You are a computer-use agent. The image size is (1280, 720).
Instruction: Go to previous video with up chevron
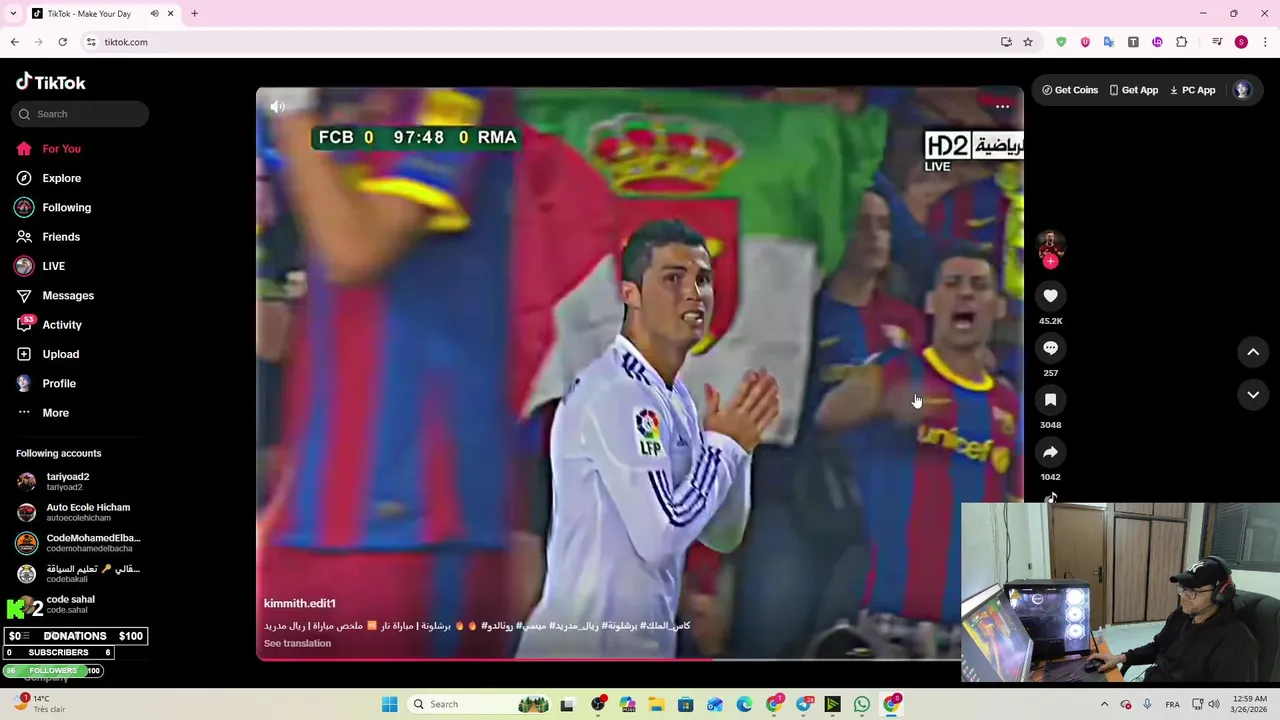(x=1253, y=352)
